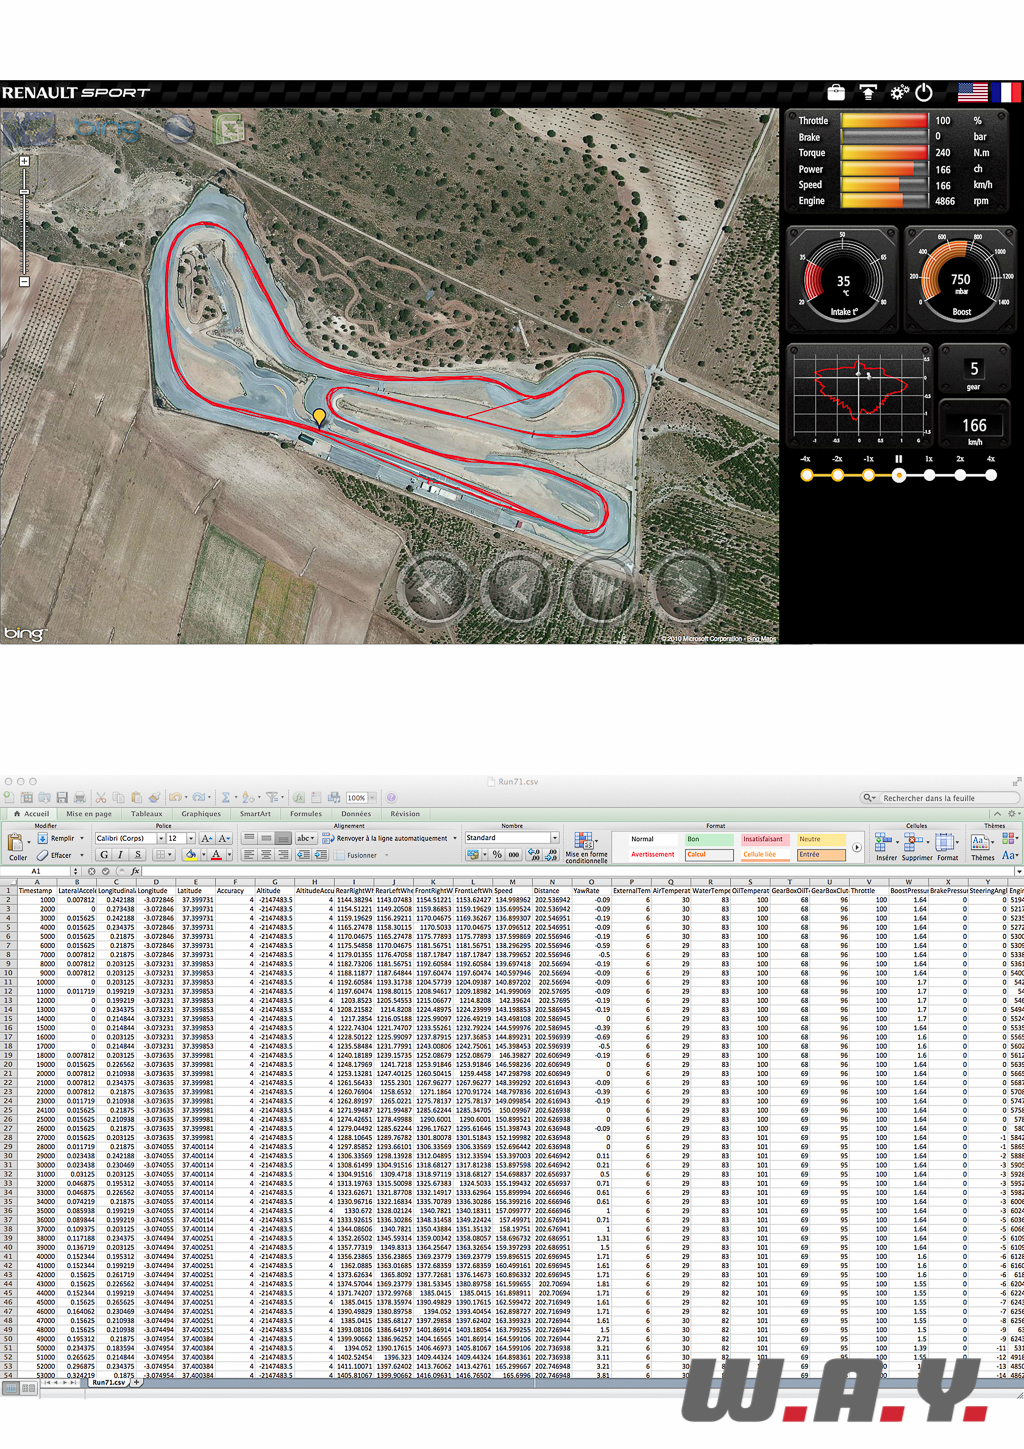The image size is (1024, 1449).
Task: Click the map zoom-in plus button
Action: (x=25, y=161)
